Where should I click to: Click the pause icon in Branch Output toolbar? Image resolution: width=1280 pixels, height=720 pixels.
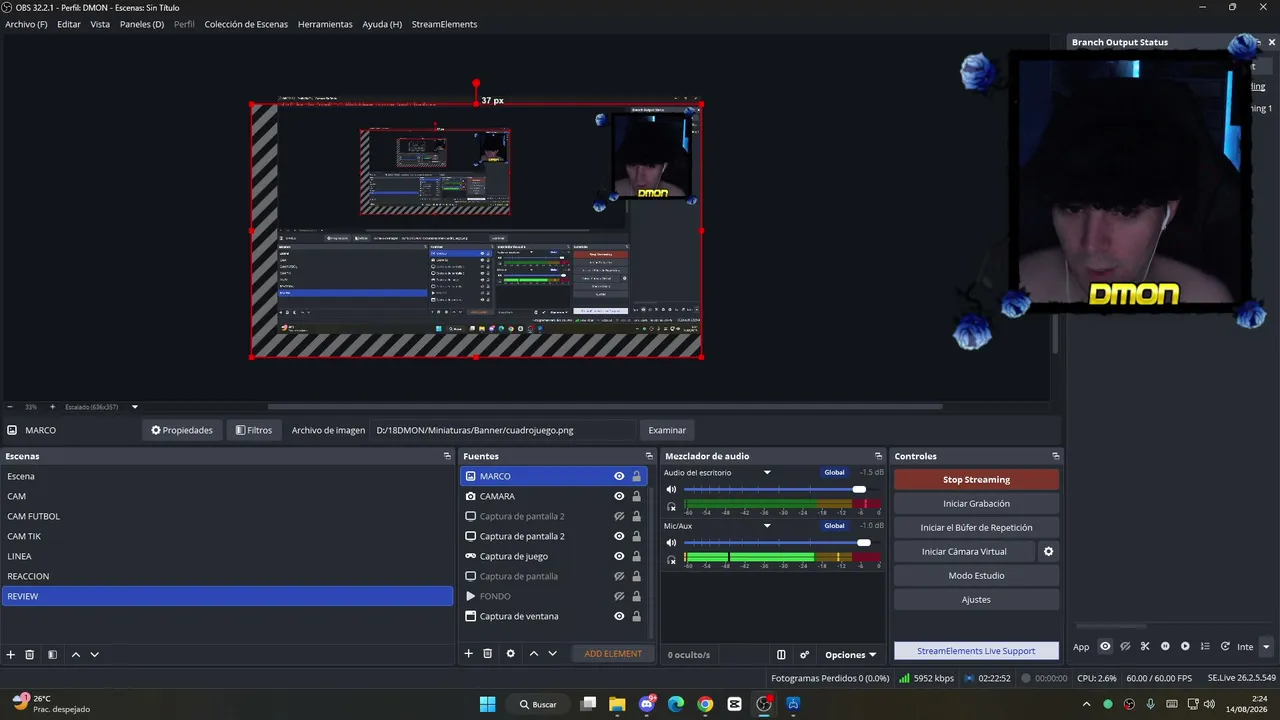click(1165, 646)
